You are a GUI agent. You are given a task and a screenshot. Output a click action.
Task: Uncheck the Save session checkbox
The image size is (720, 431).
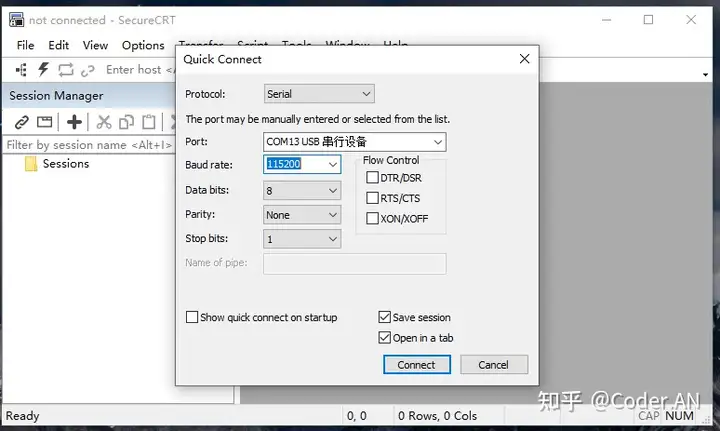[x=384, y=317]
